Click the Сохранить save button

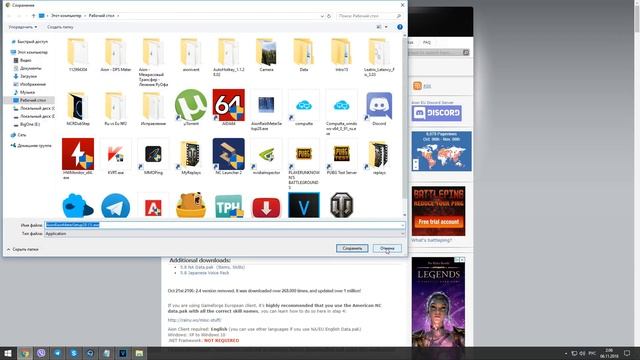tap(352, 248)
